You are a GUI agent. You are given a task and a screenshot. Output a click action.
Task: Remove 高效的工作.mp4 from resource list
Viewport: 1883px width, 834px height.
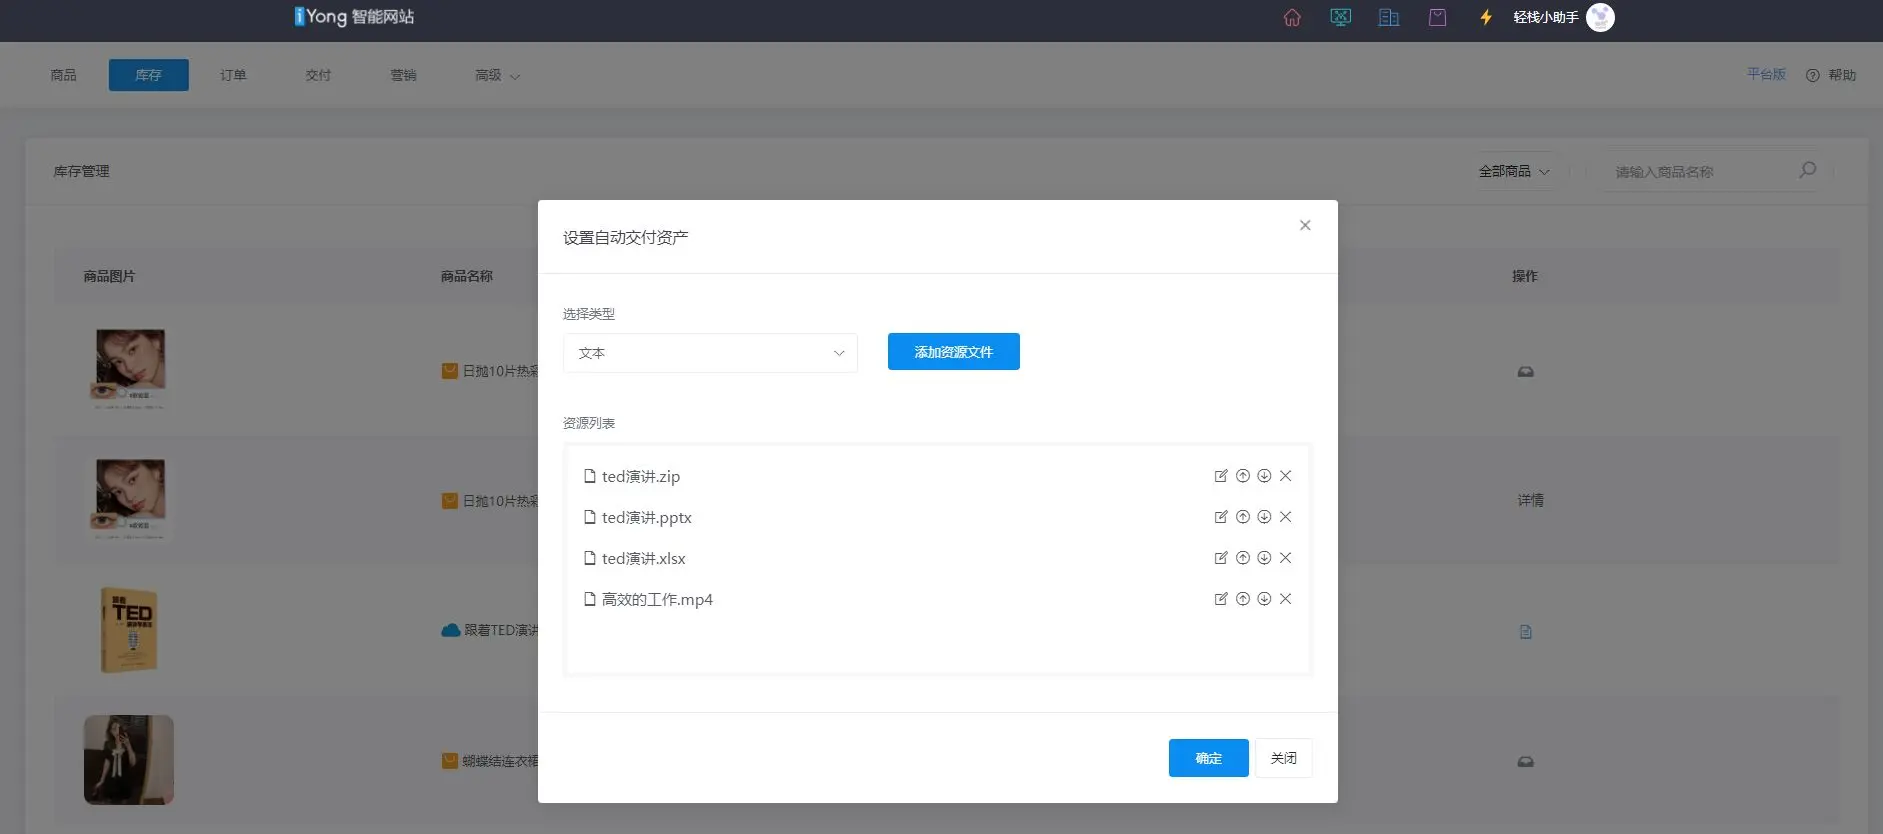(1286, 599)
